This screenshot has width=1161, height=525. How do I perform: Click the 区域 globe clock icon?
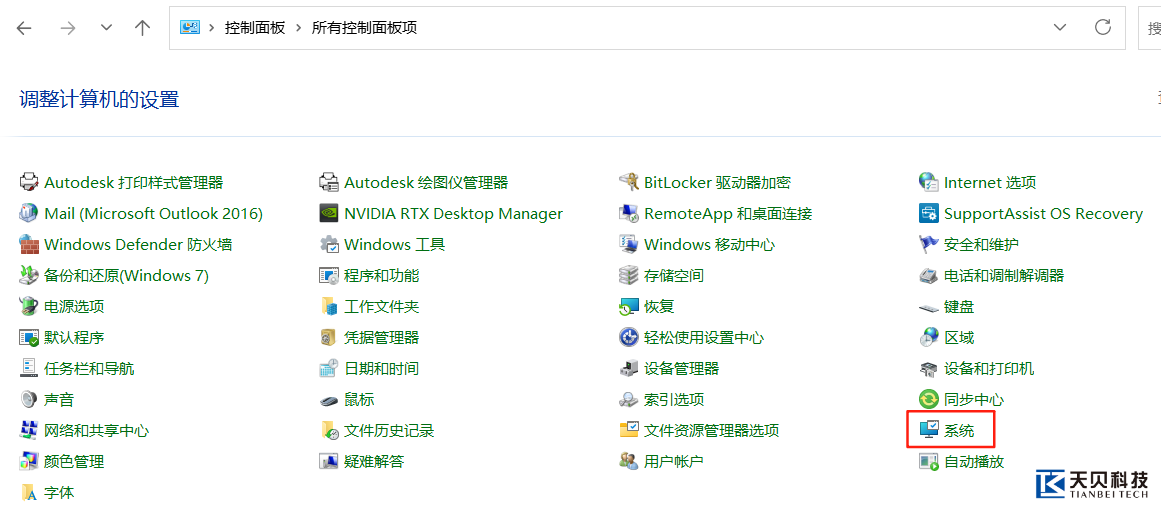929,338
